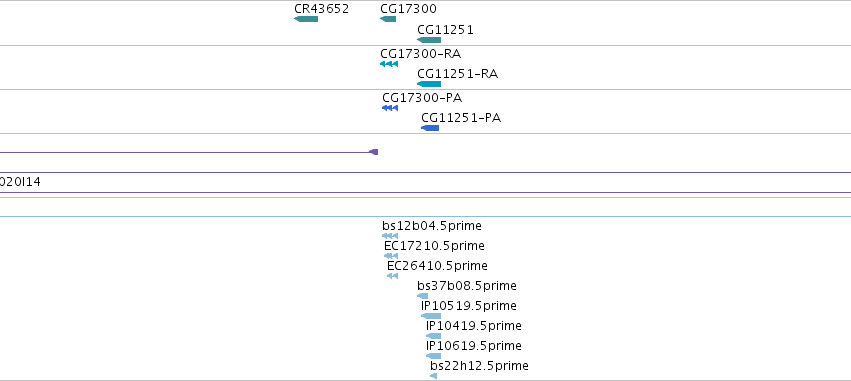
Task: Open the CR43652 gene label
Action: (x=321, y=9)
